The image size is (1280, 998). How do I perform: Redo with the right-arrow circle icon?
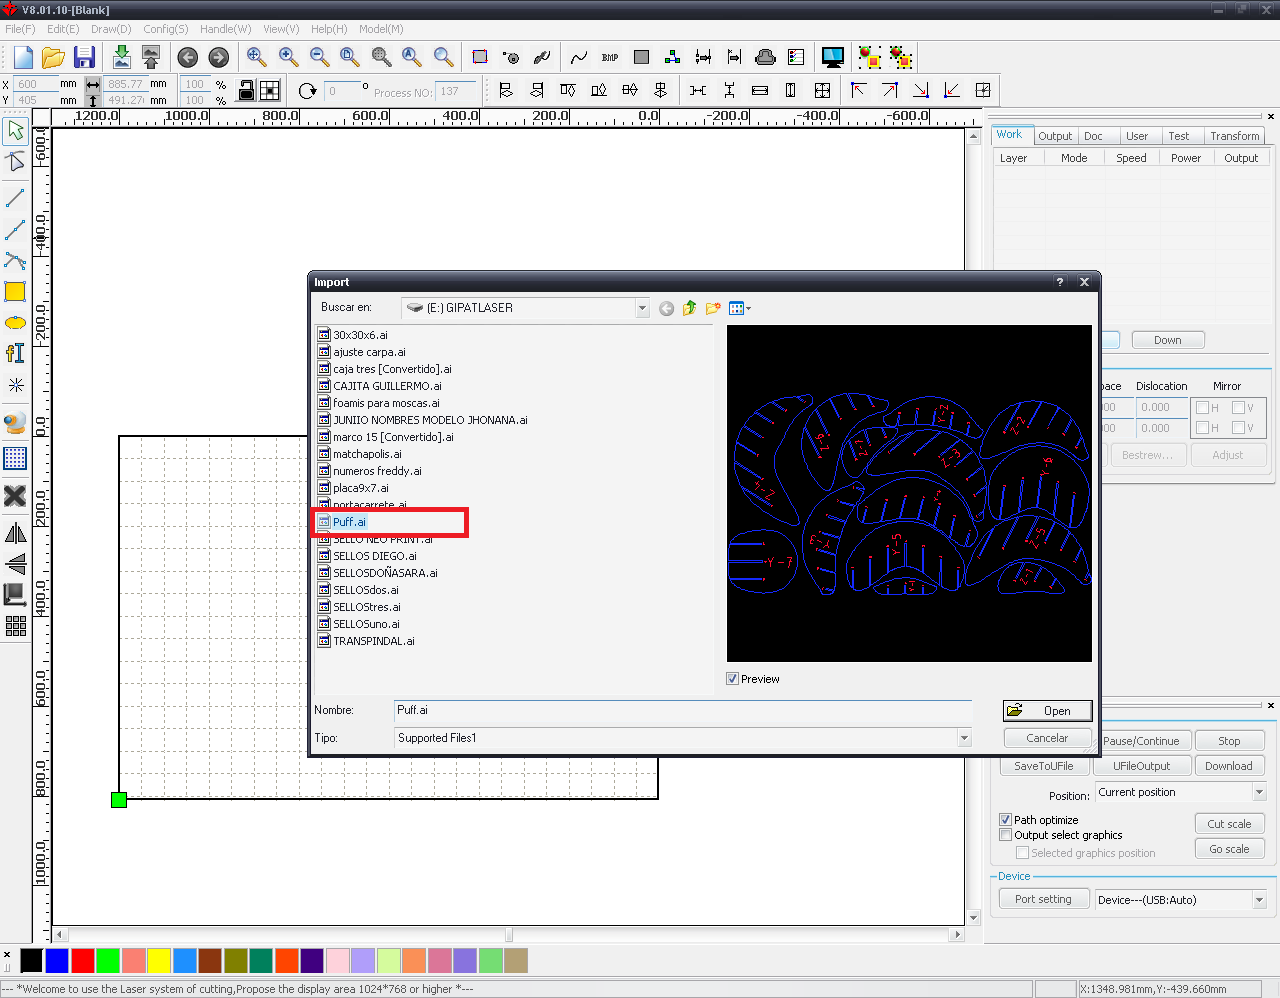point(218,58)
